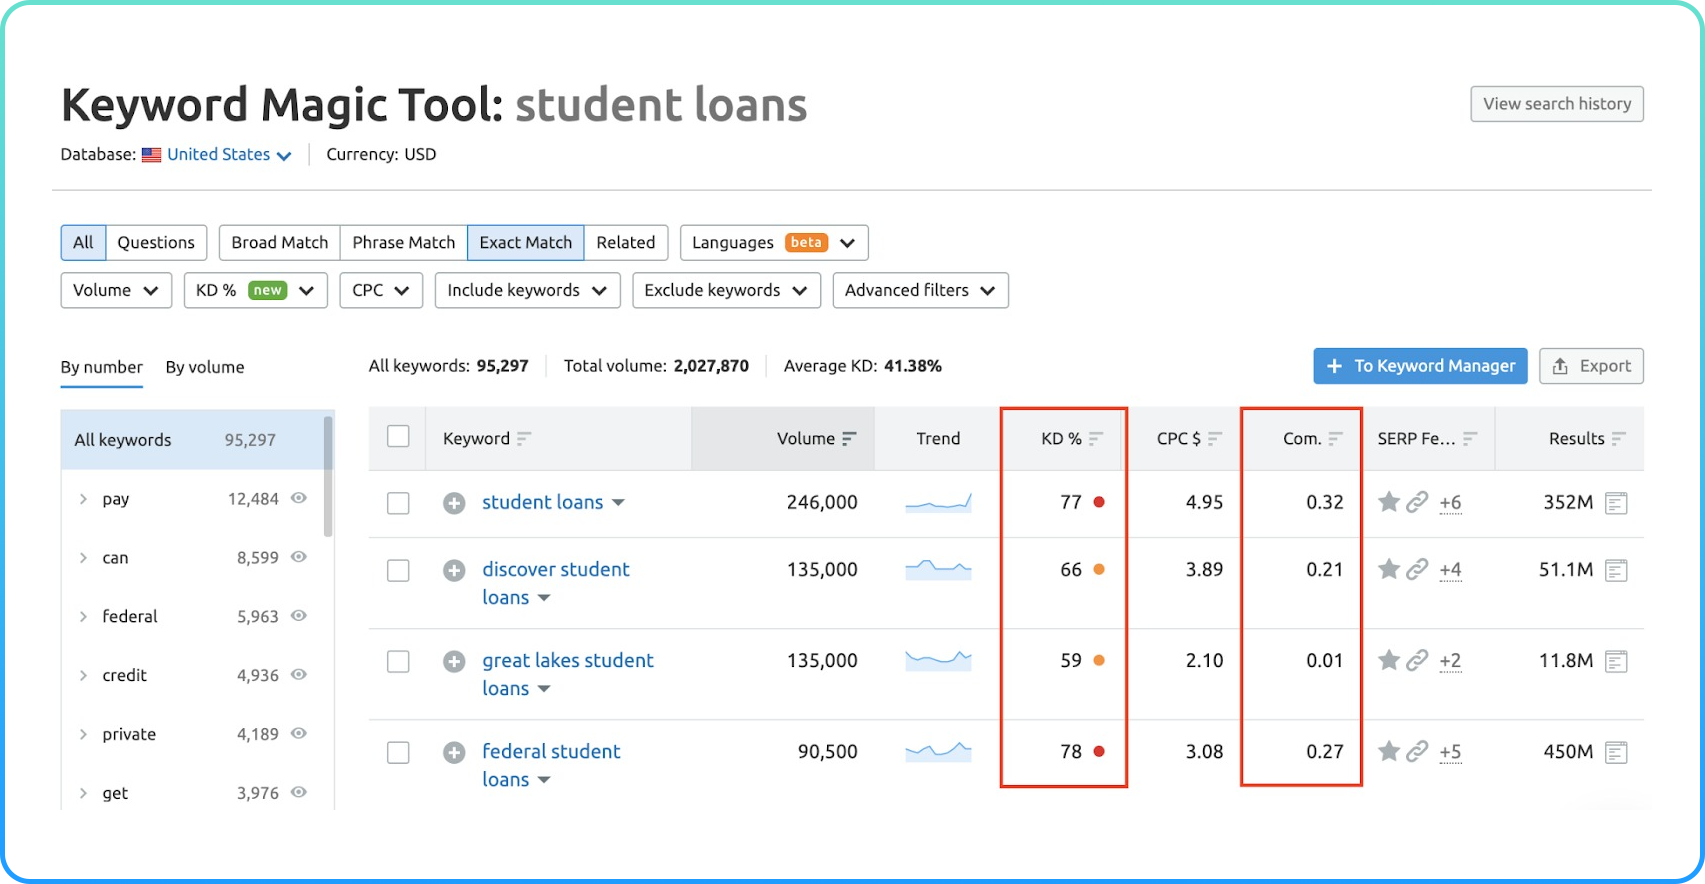Click To Keyword Manager button
Screen dimensions: 1705x884
(x=1420, y=366)
